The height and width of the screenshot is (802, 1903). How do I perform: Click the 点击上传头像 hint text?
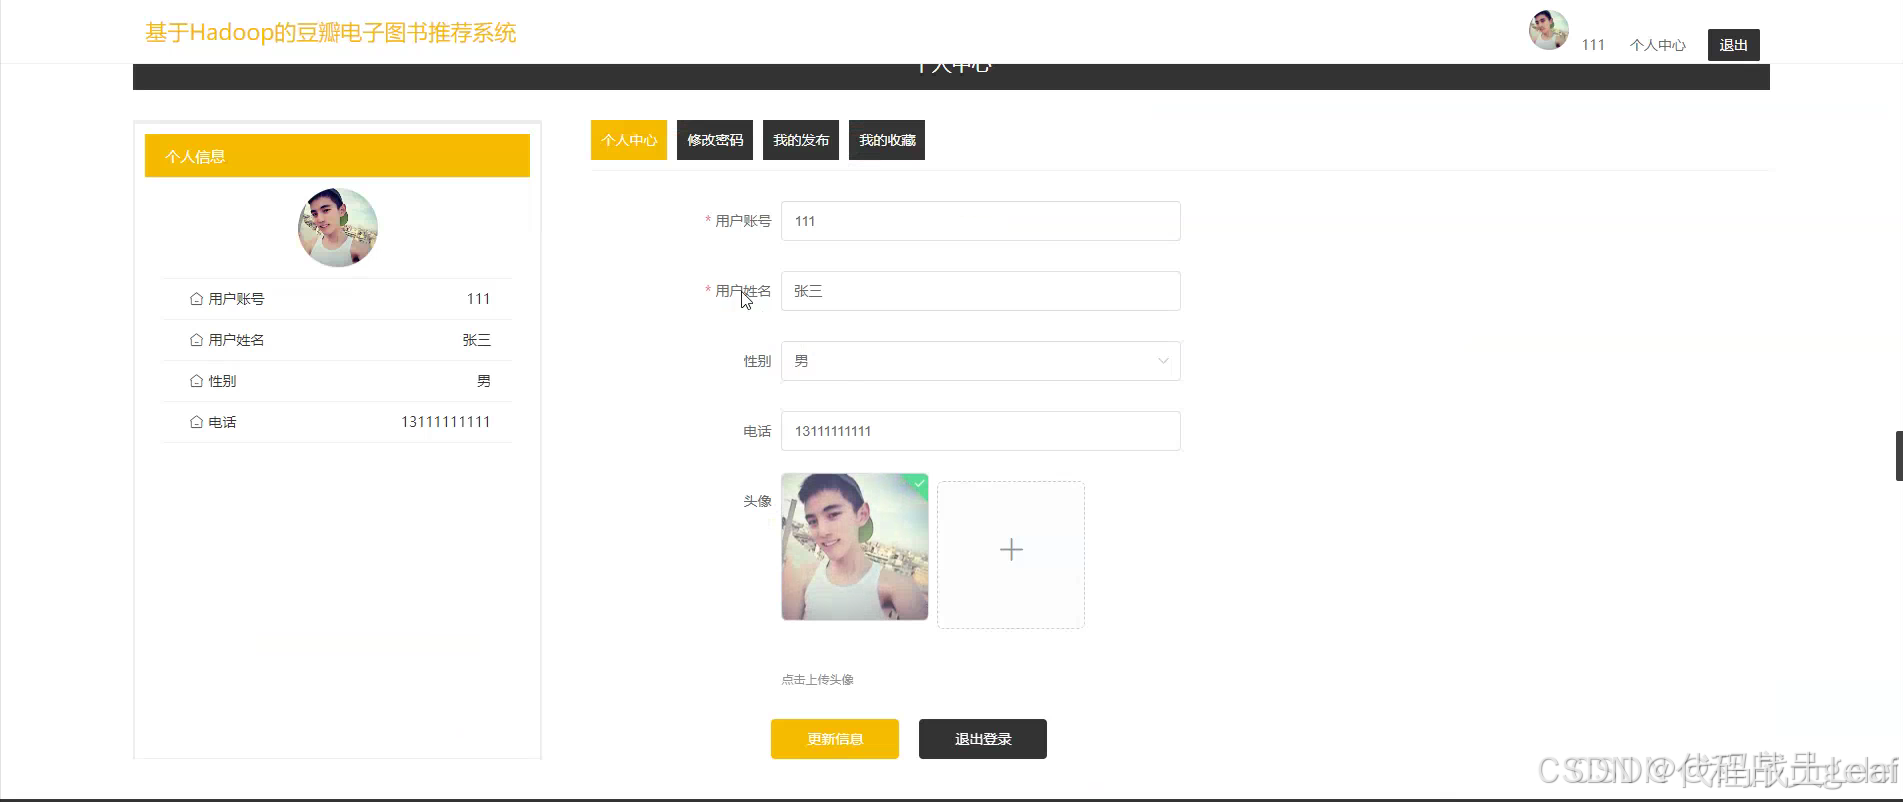(x=818, y=680)
